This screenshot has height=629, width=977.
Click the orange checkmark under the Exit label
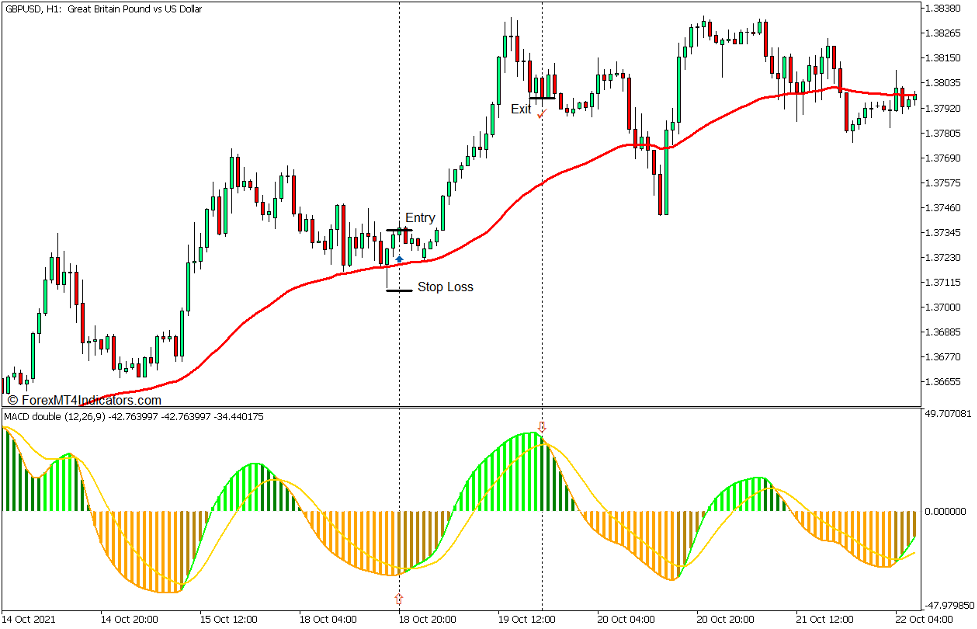[541, 114]
